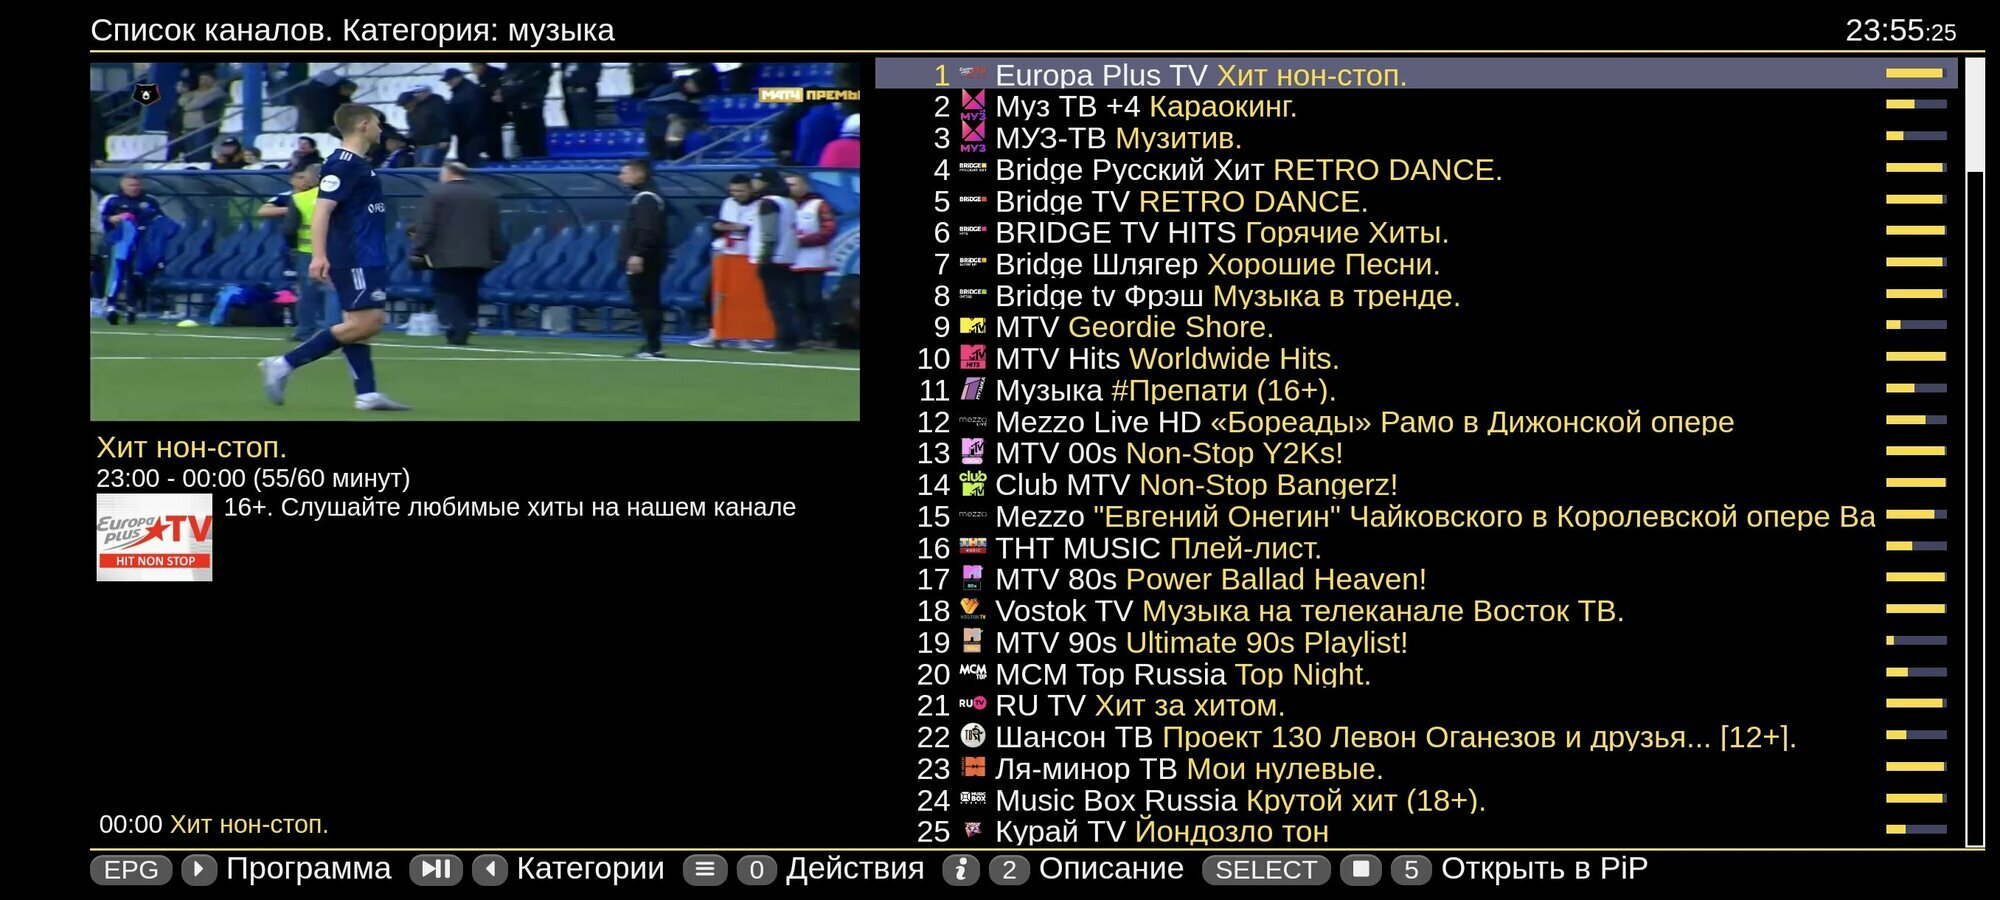Click the Europa Plus TV Hit Non Stop logo
Image resolution: width=2000 pixels, height=900 pixels.
(x=154, y=537)
